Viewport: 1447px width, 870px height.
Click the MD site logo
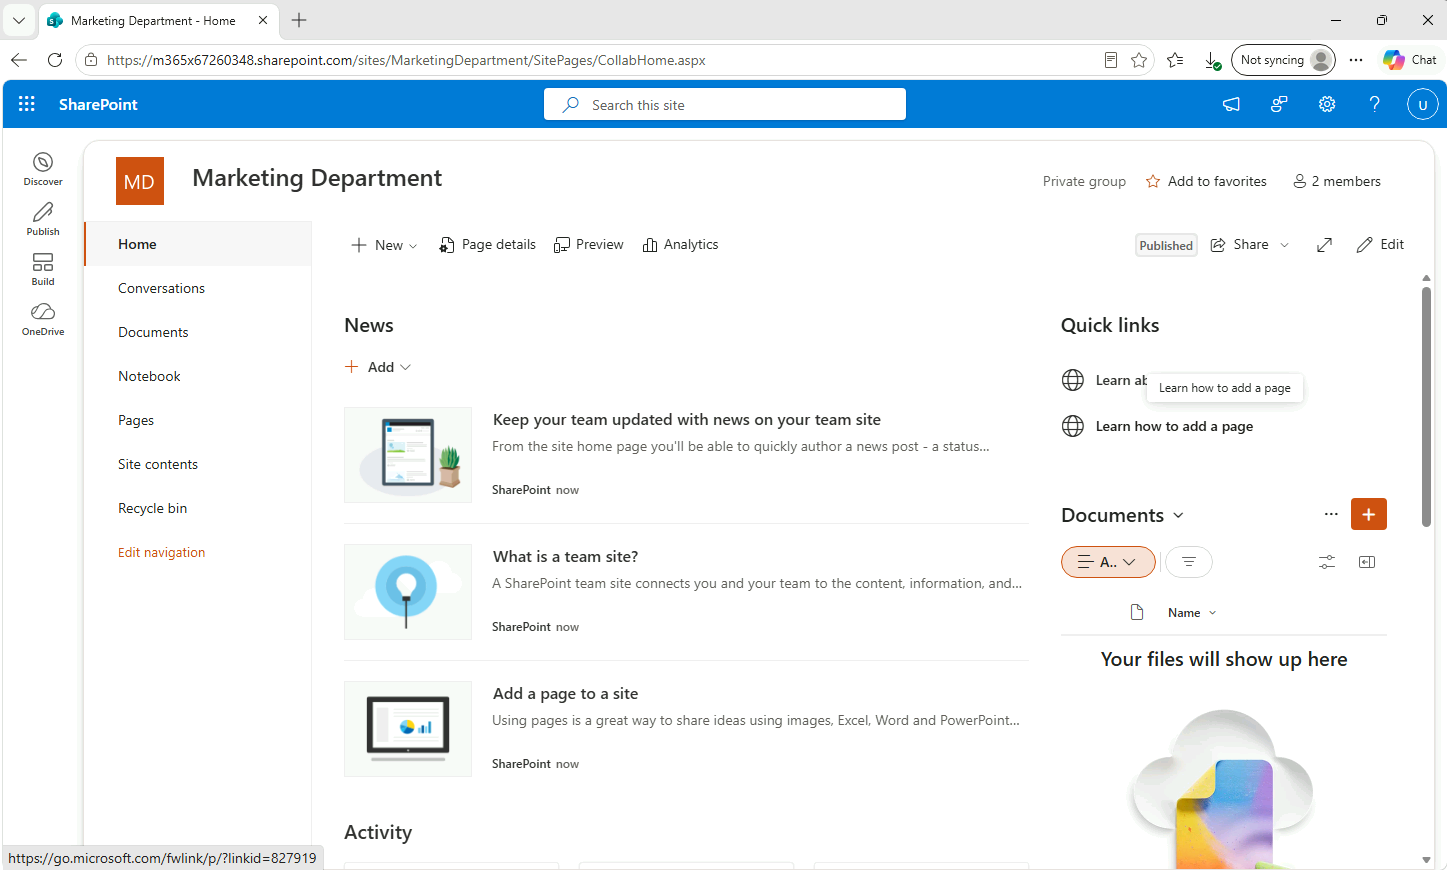[x=140, y=181]
